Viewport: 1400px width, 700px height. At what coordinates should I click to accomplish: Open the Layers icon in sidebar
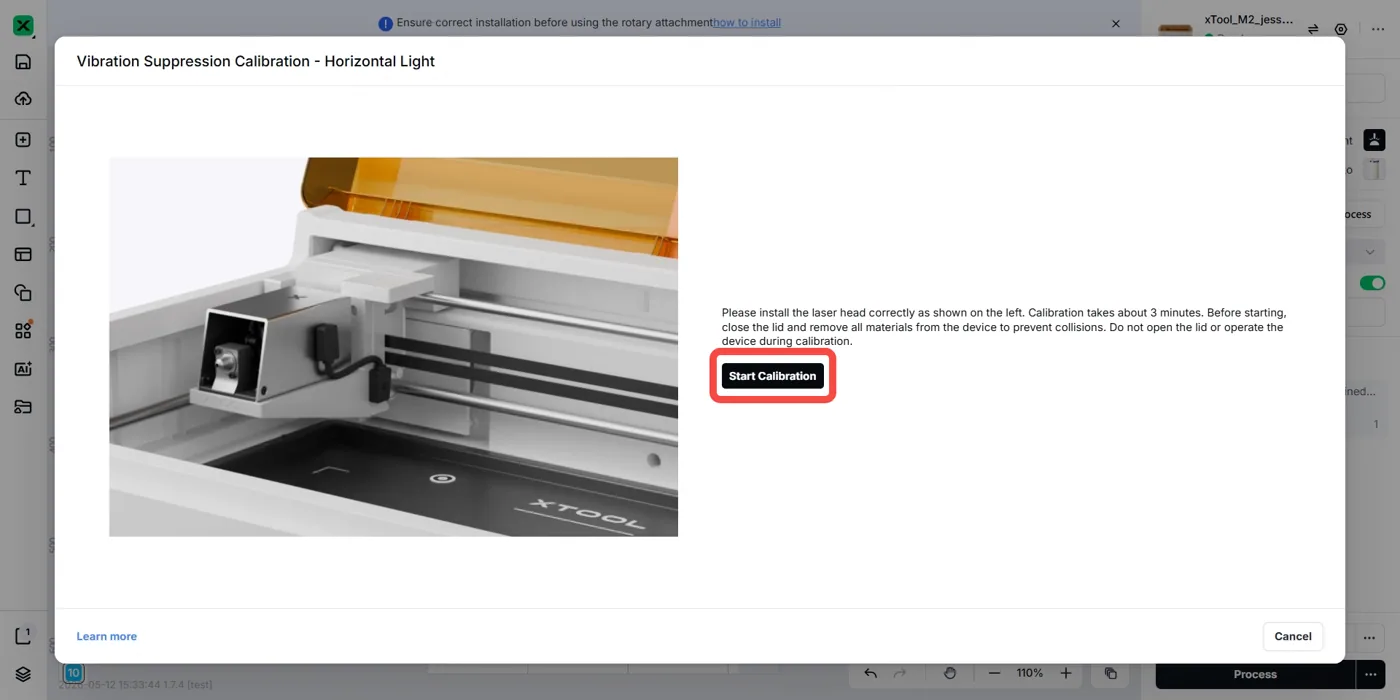pyautogui.click(x=23, y=674)
